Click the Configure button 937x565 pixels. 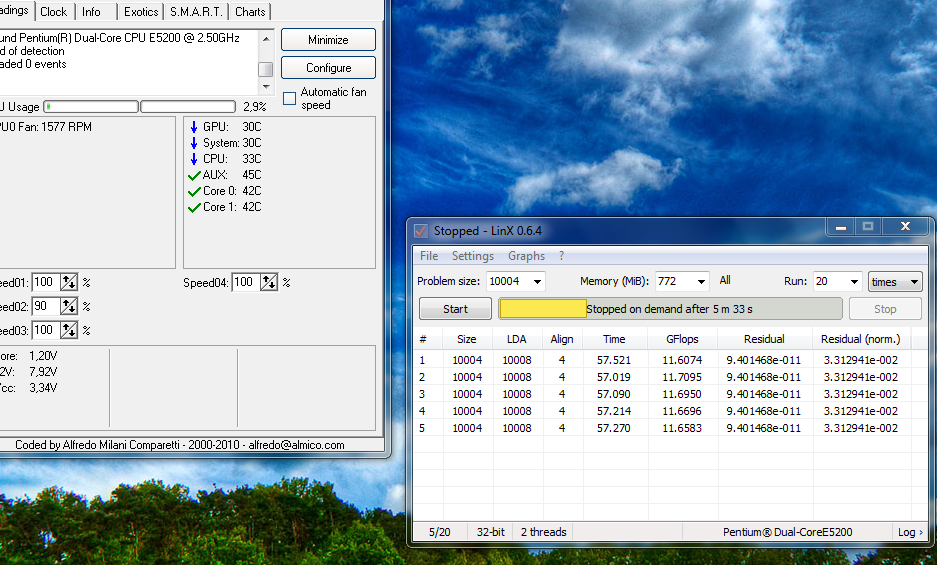tap(328, 68)
